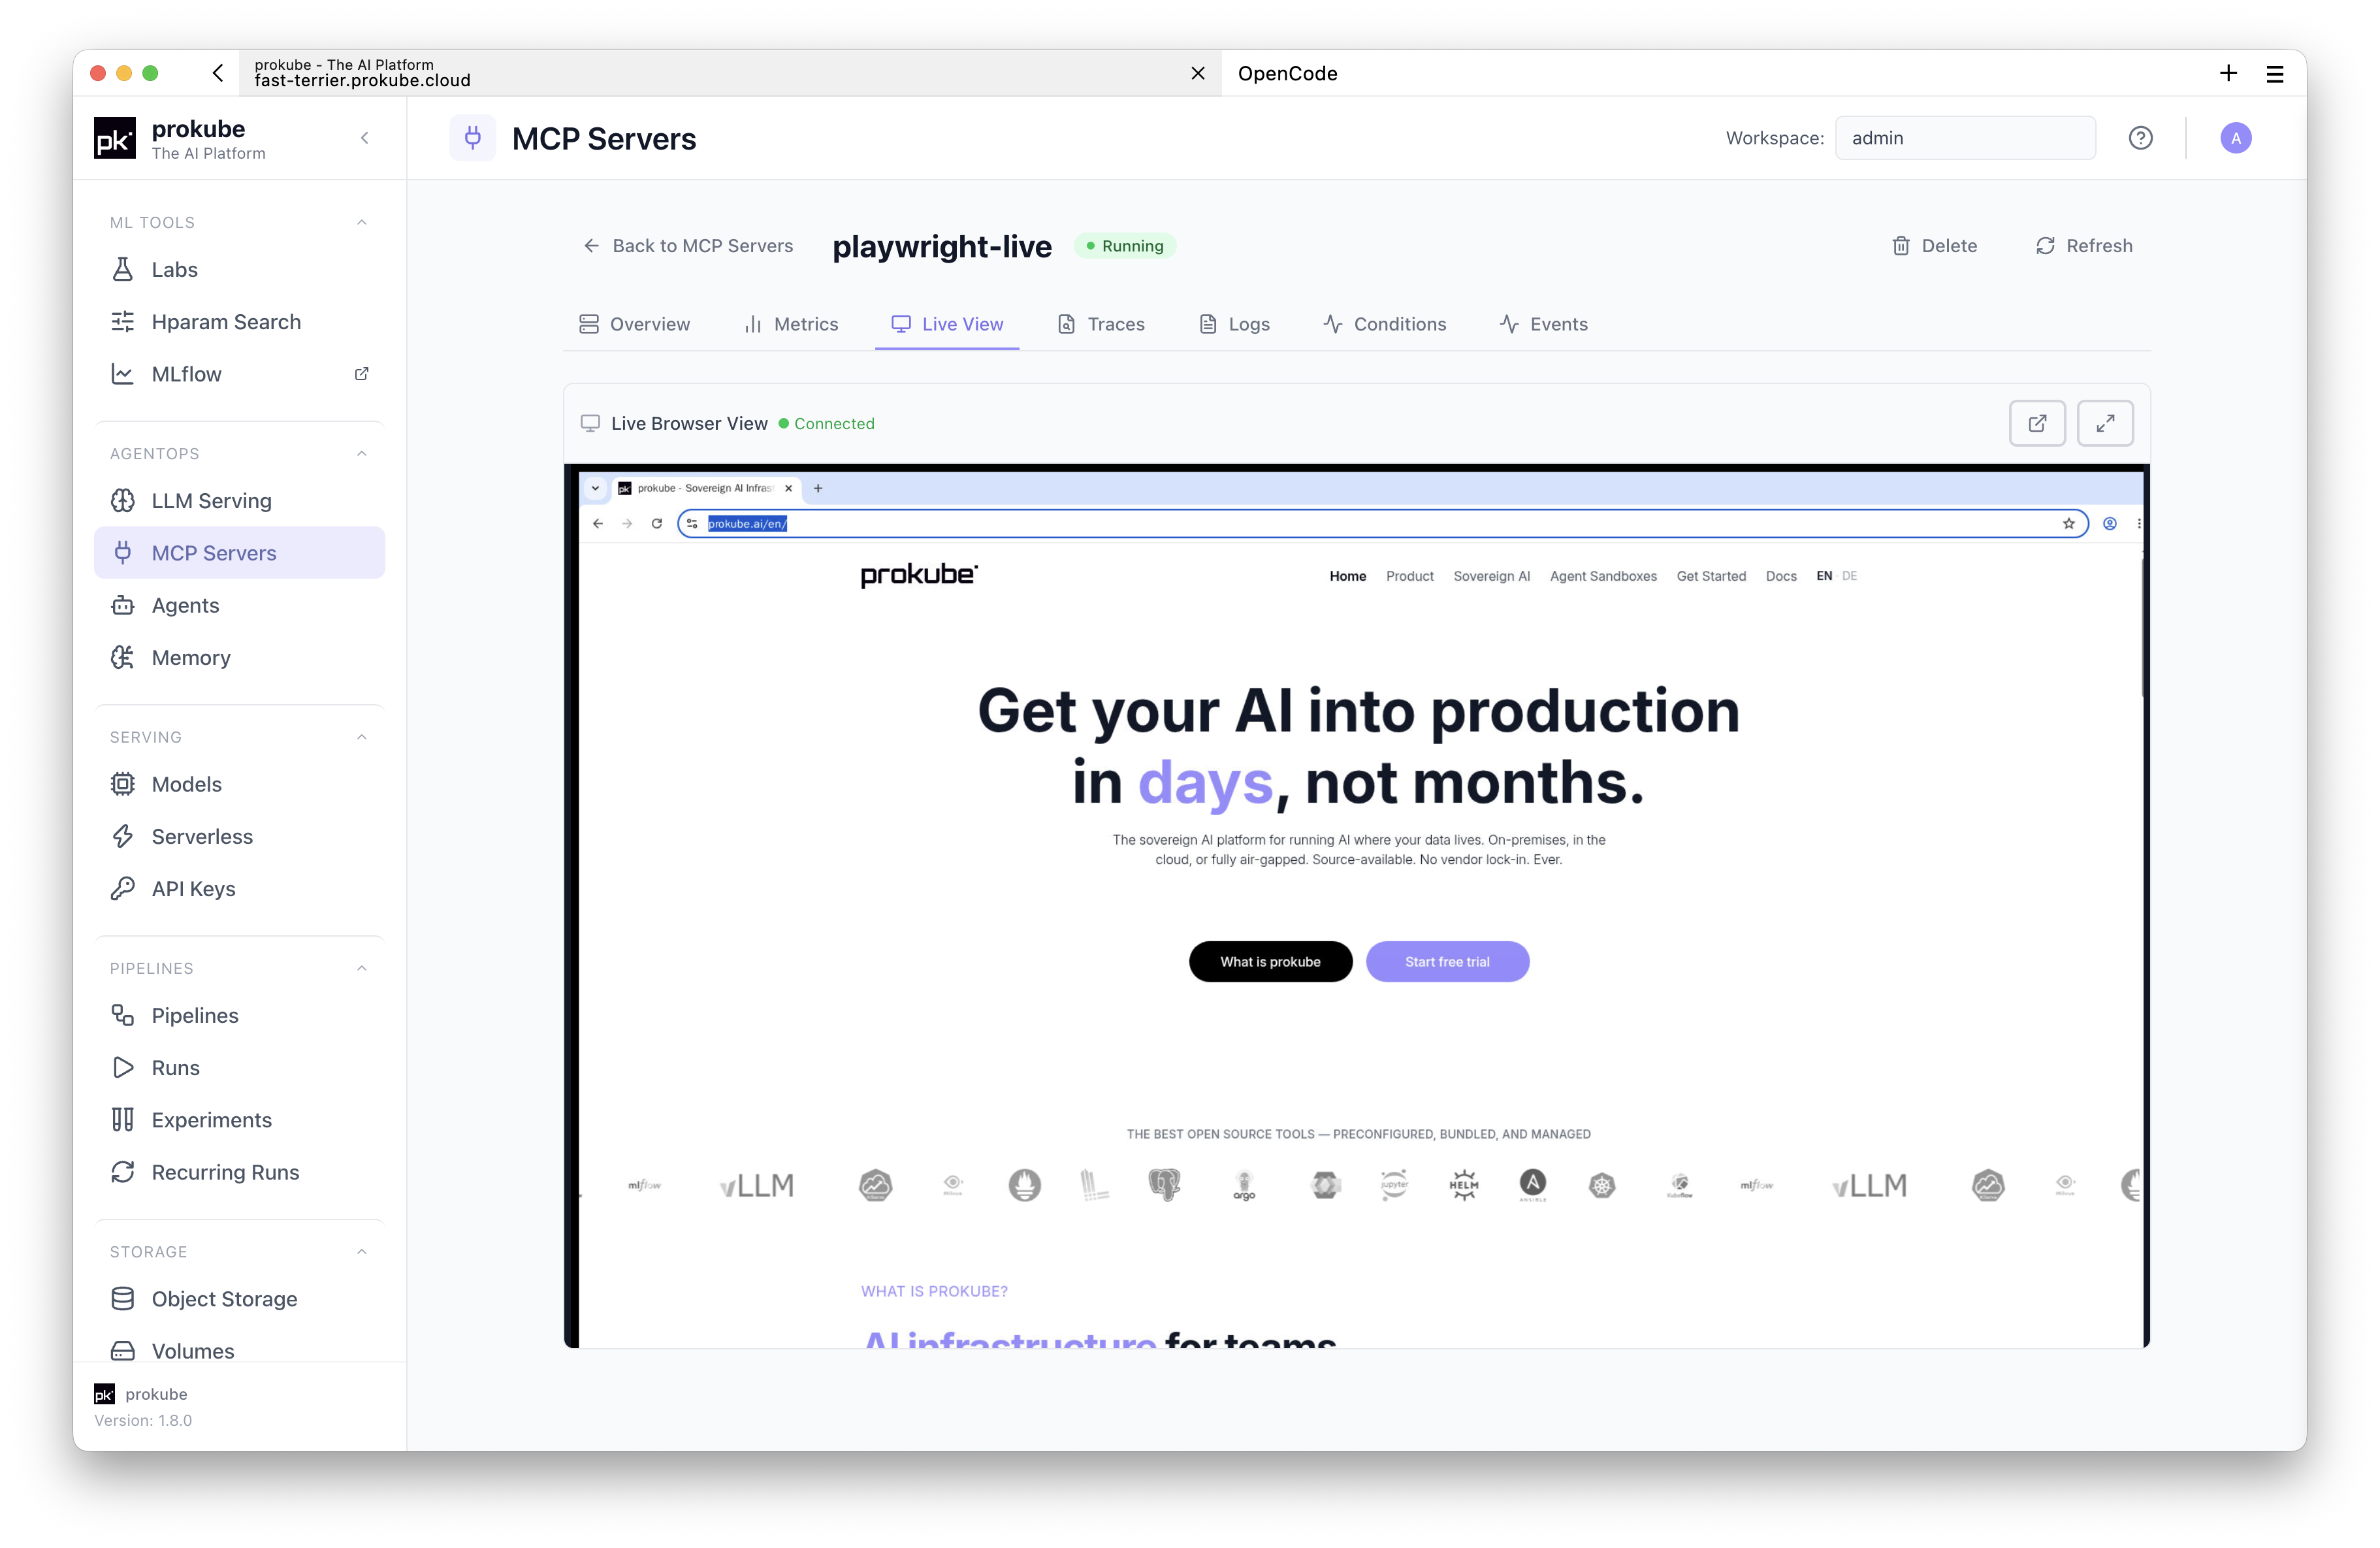Open new tab with plus button

click(2228, 73)
